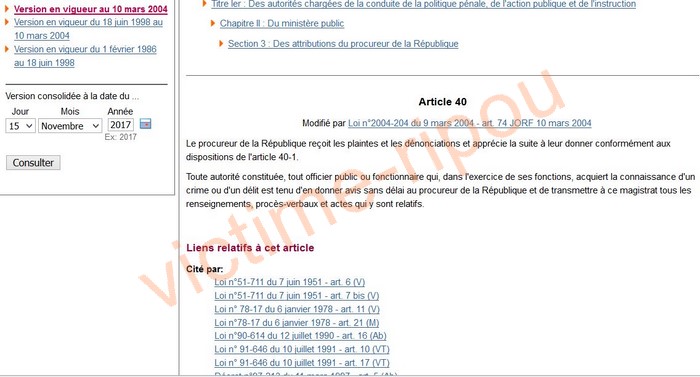
Task: Open Section 3 attributions du procureur link
Action: click(x=343, y=43)
